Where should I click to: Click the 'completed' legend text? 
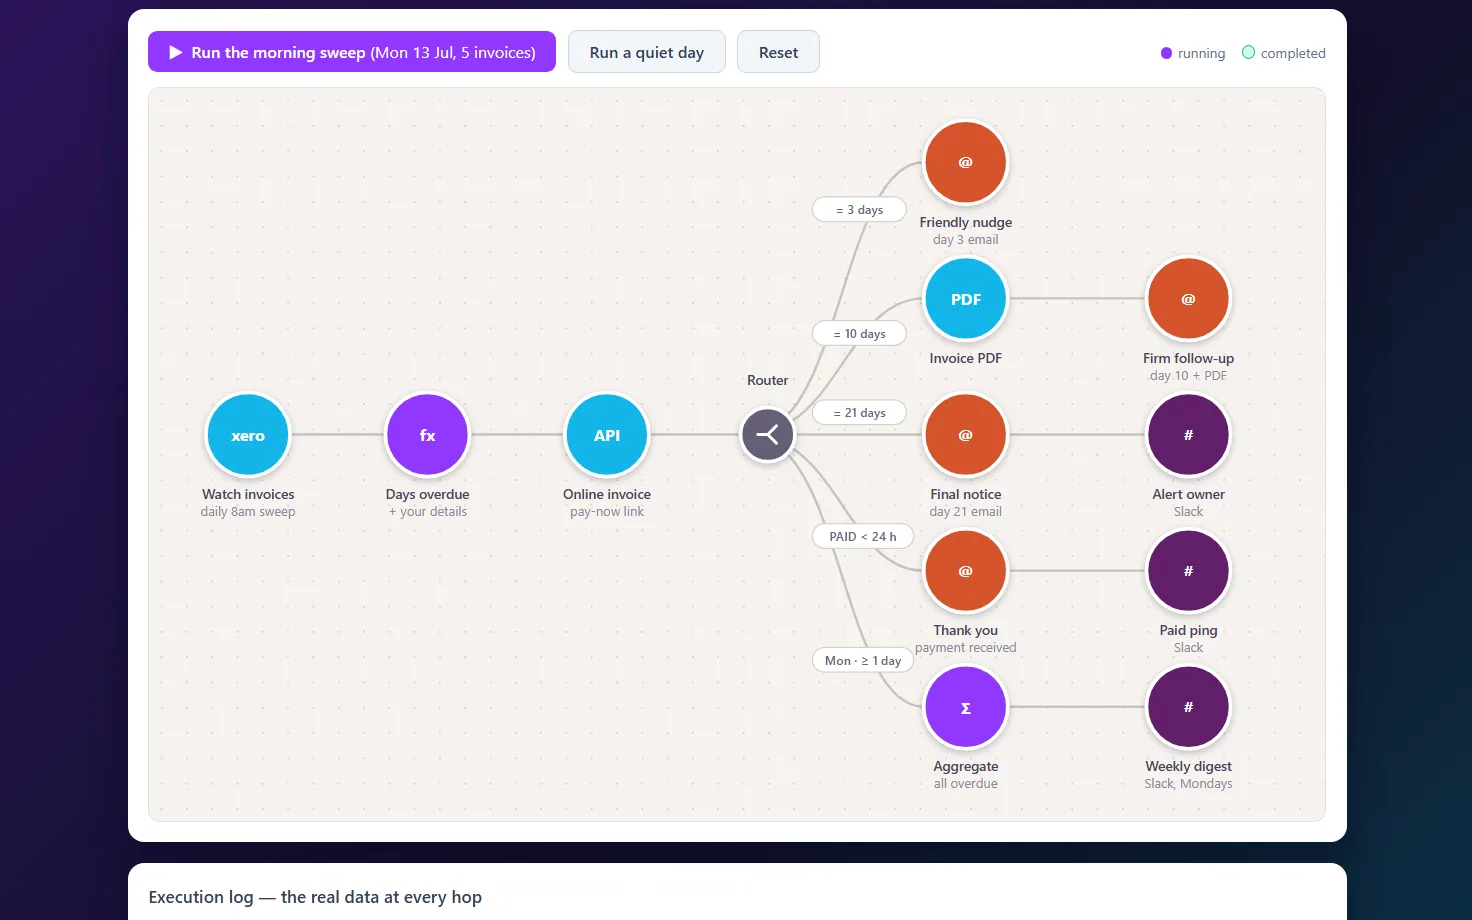coord(1293,53)
